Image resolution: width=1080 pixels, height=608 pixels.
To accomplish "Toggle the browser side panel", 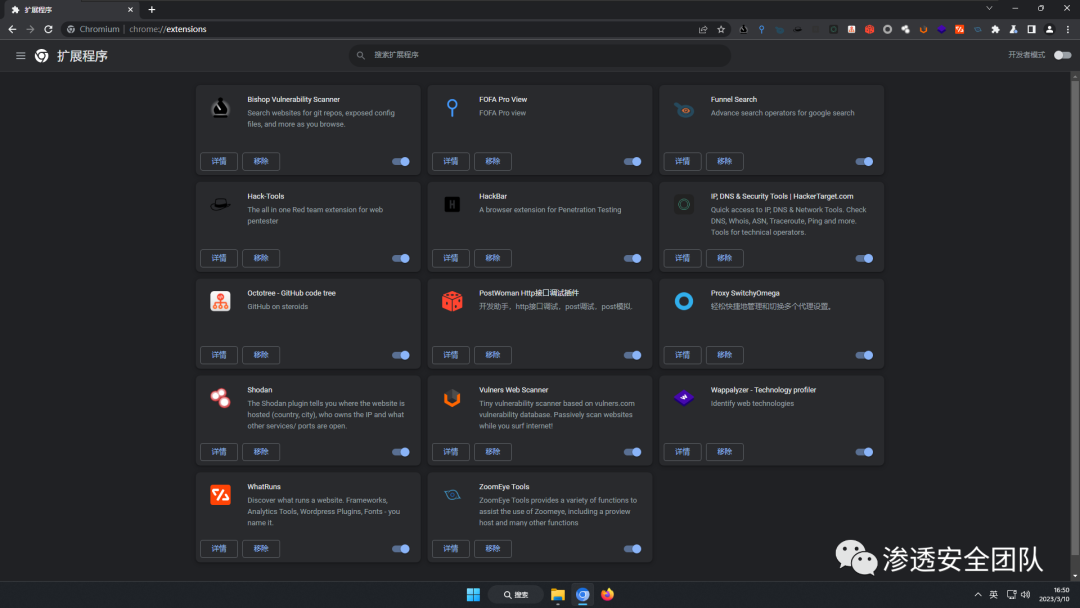I will tap(1031, 30).
